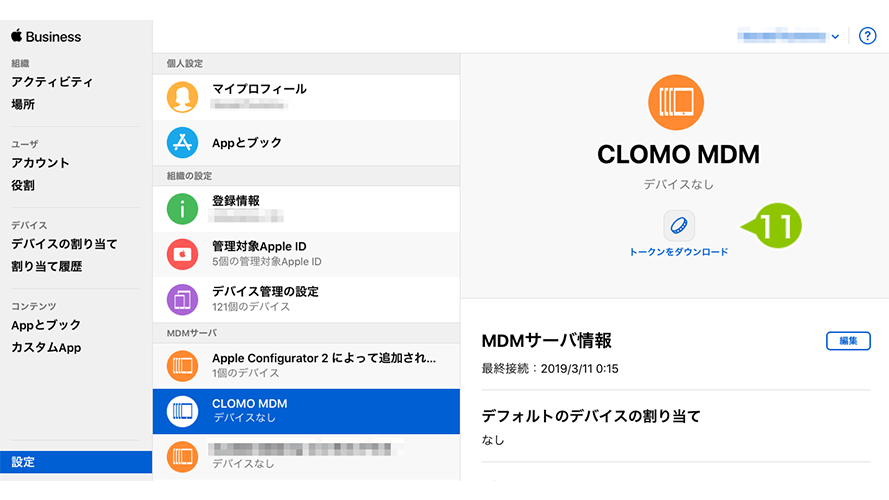
Task: Open the help question mark icon
Action: pyautogui.click(x=867, y=36)
